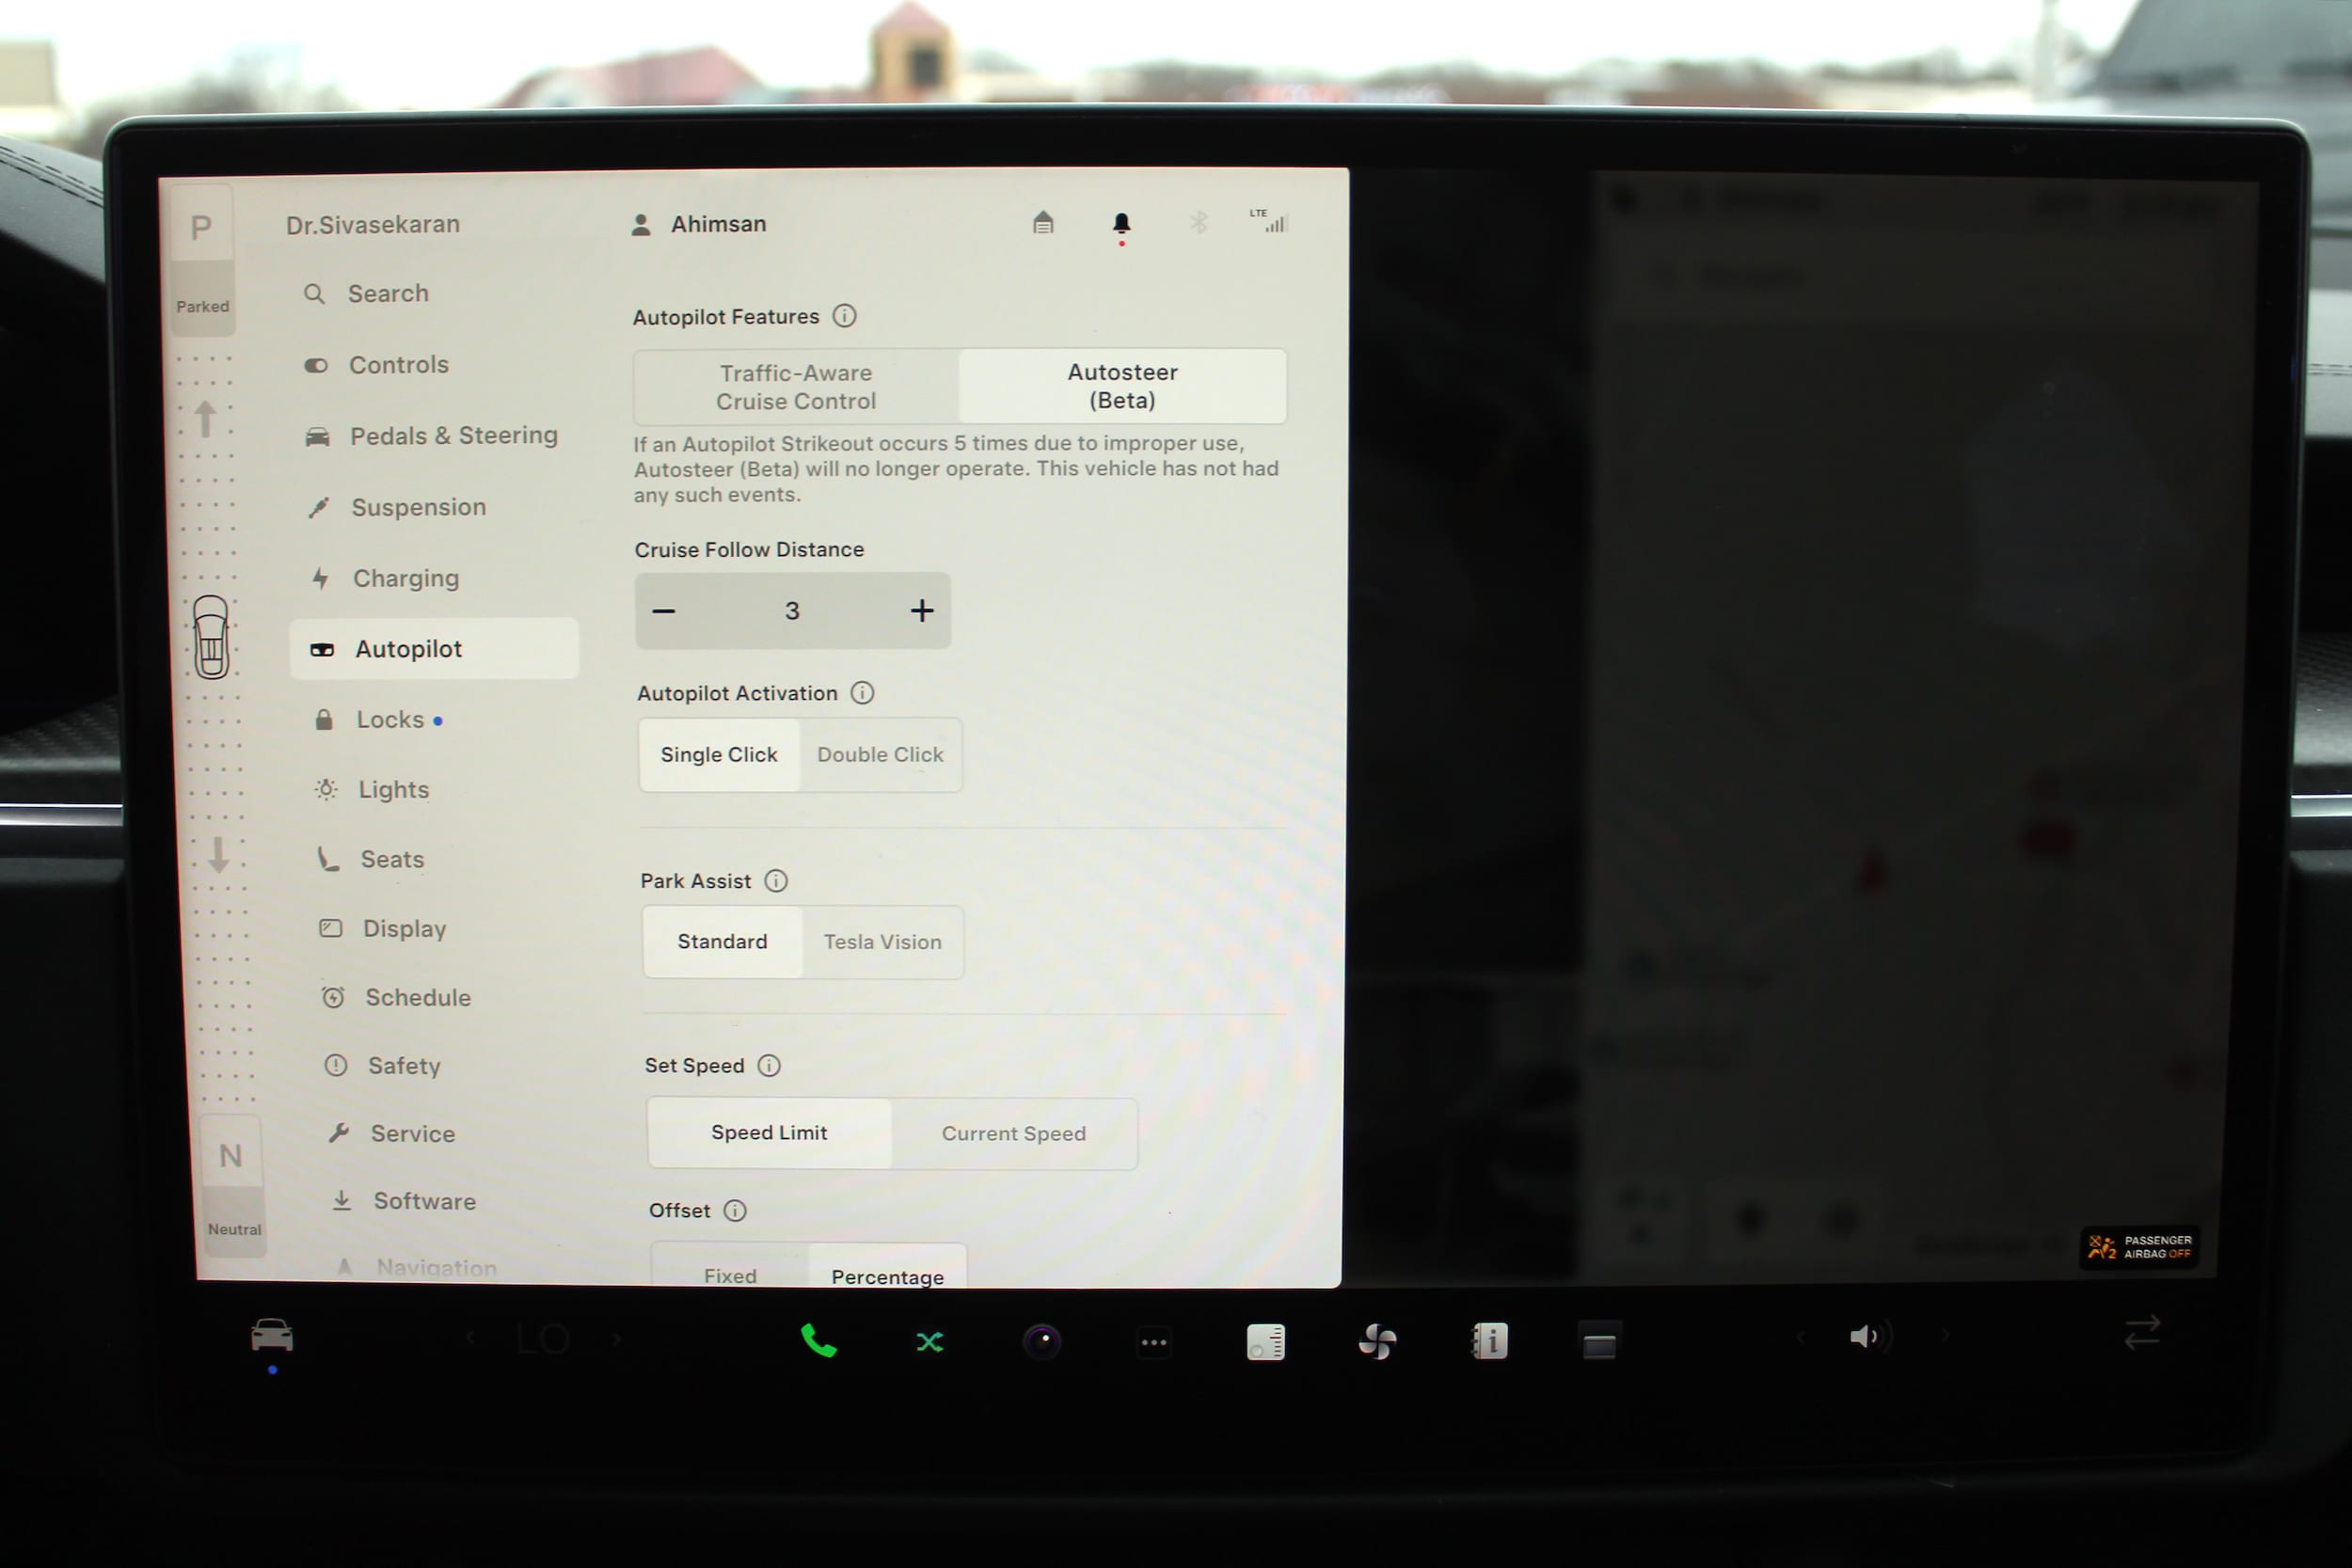Open the three-dots app launcher

coord(1154,1342)
